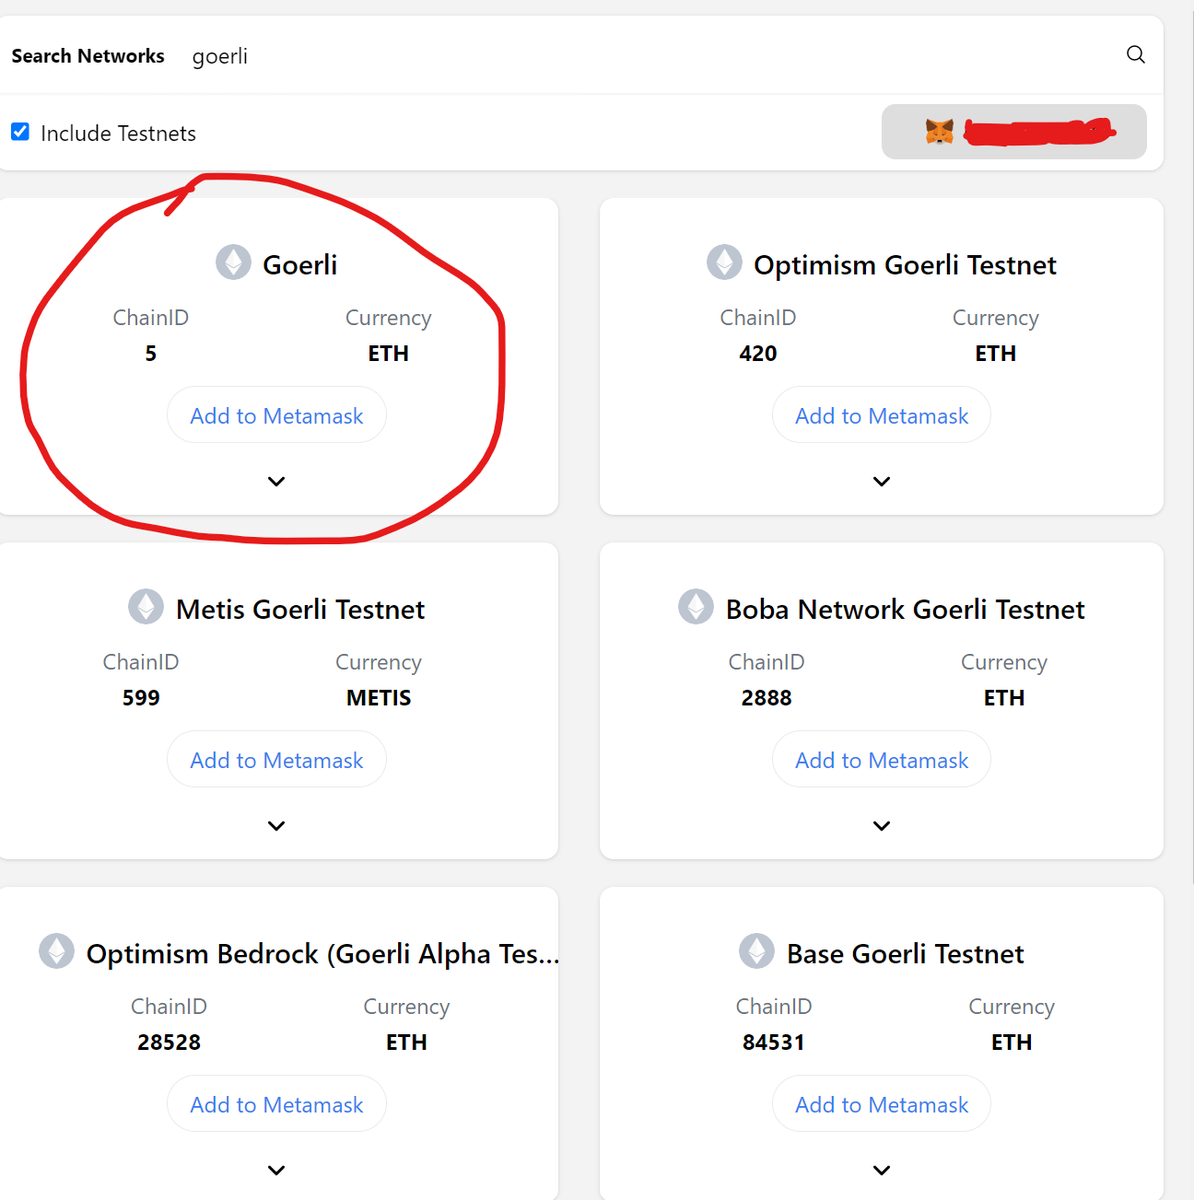The width and height of the screenshot is (1194, 1200).
Task: Click the Search Networks label
Action: [88, 56]
